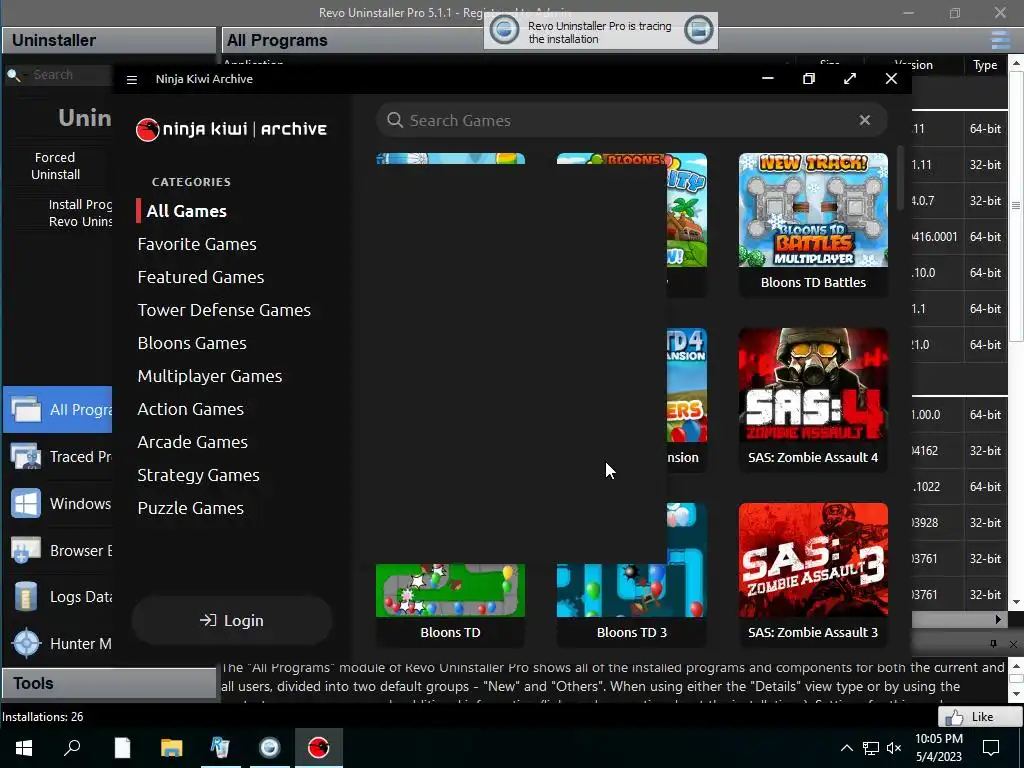Open the notification center icon
This screenshot has width=1024, height=768.
click(x=991, y=748)
